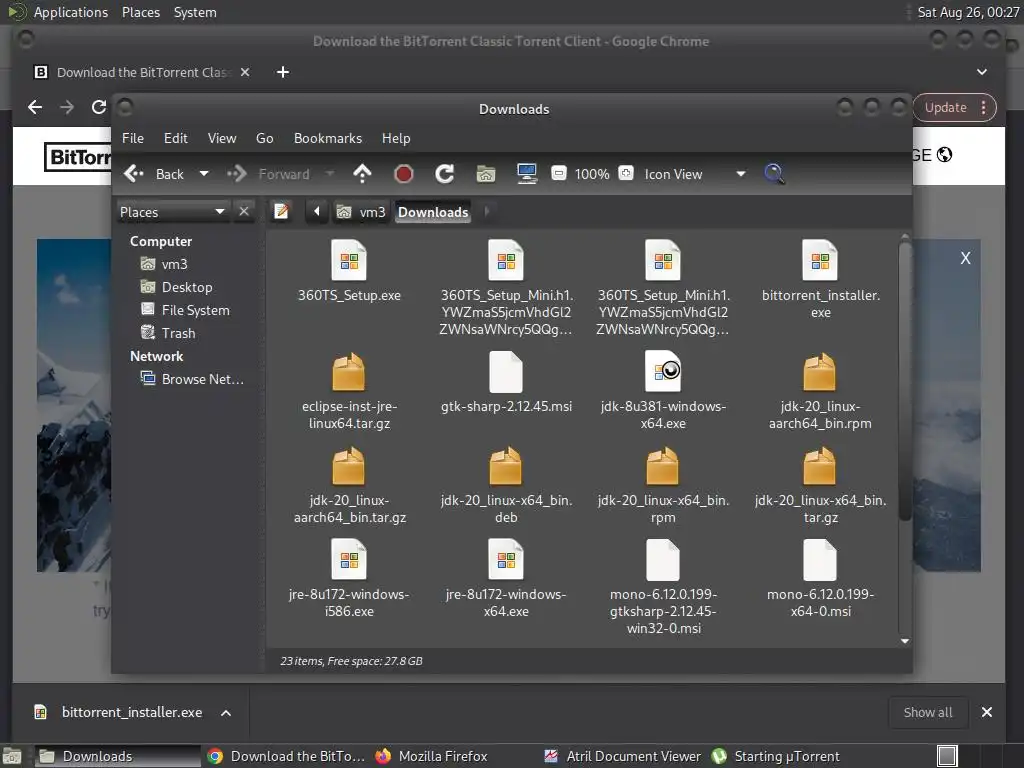Close the BitTorrent Chrome tab

[245, 72]
